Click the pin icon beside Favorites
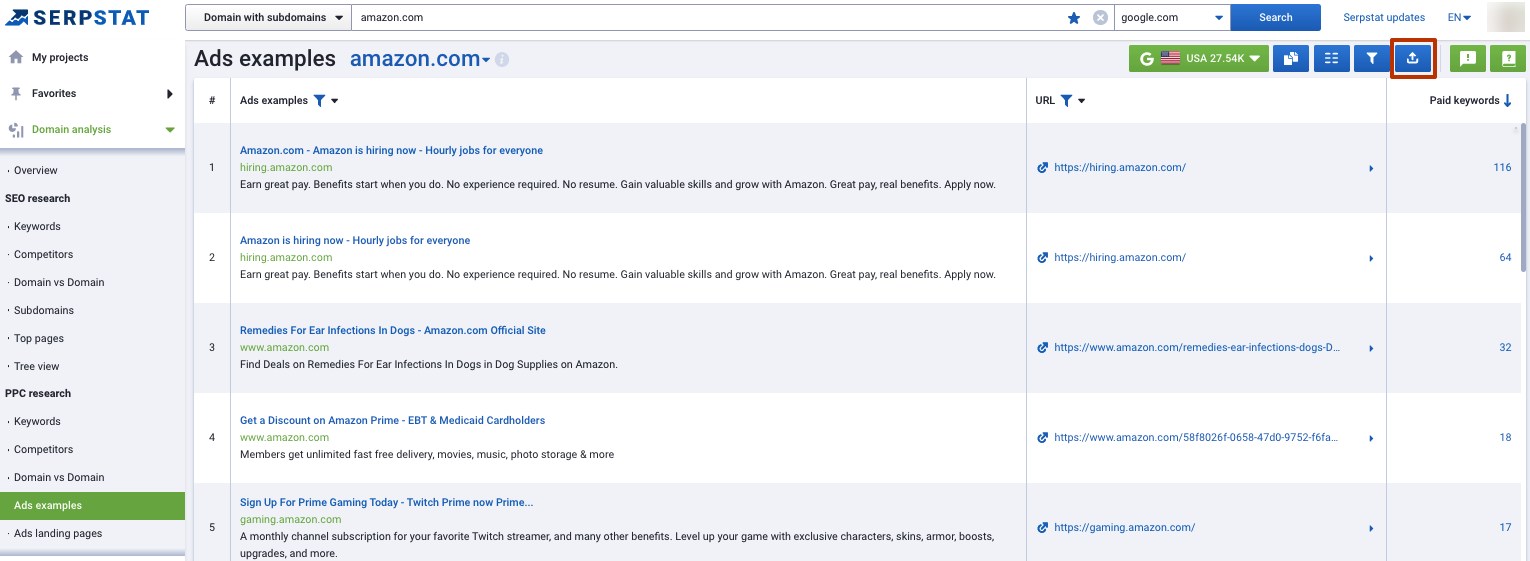Viewport: 1530px width, 561px height. coord(16,93)
